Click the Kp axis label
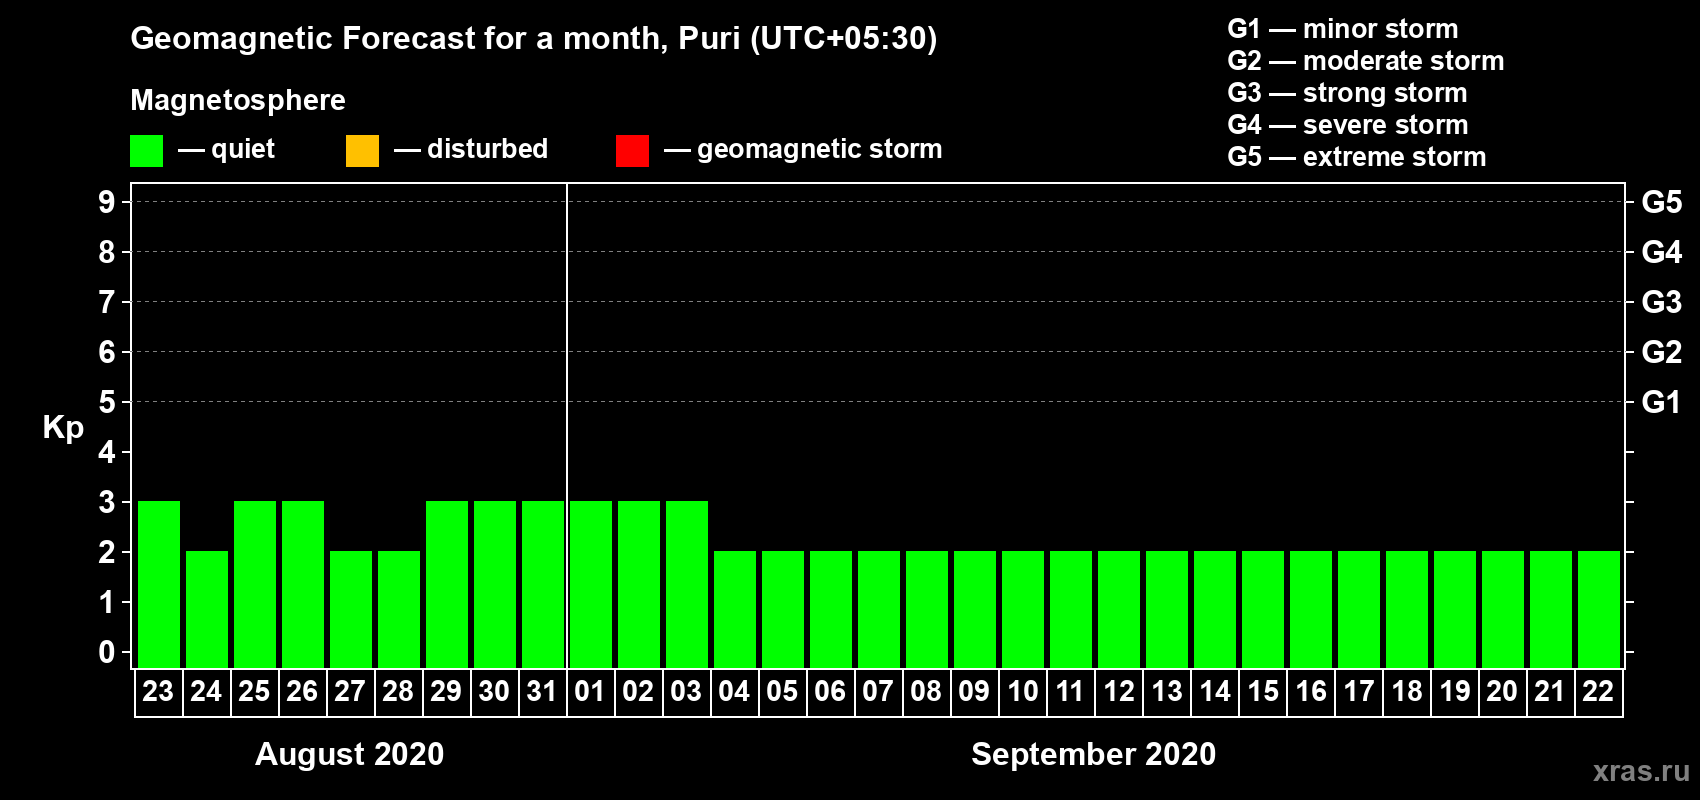The height and width of the screenshot is (800, 1700). [63, 428]
